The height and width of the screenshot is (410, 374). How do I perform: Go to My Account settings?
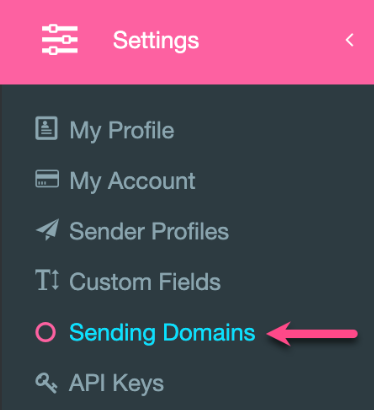[132, 181]
